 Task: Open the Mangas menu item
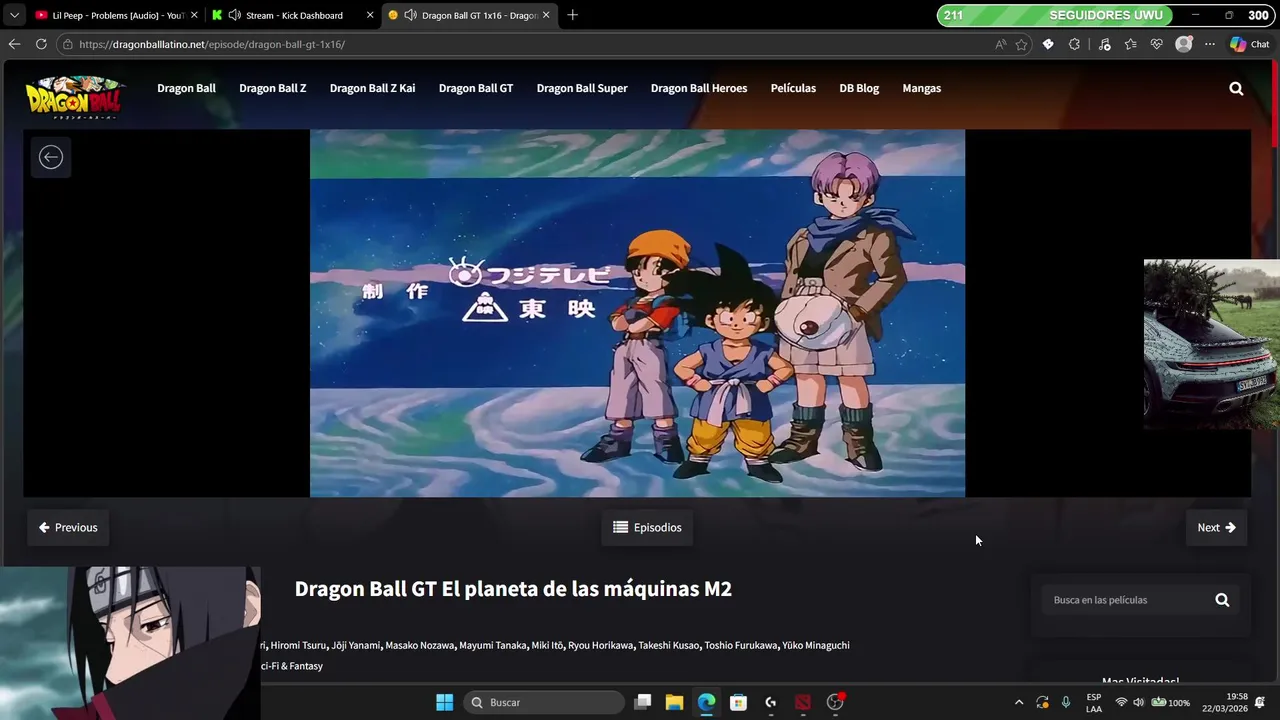pyautogui.click(x=921, y=88)
